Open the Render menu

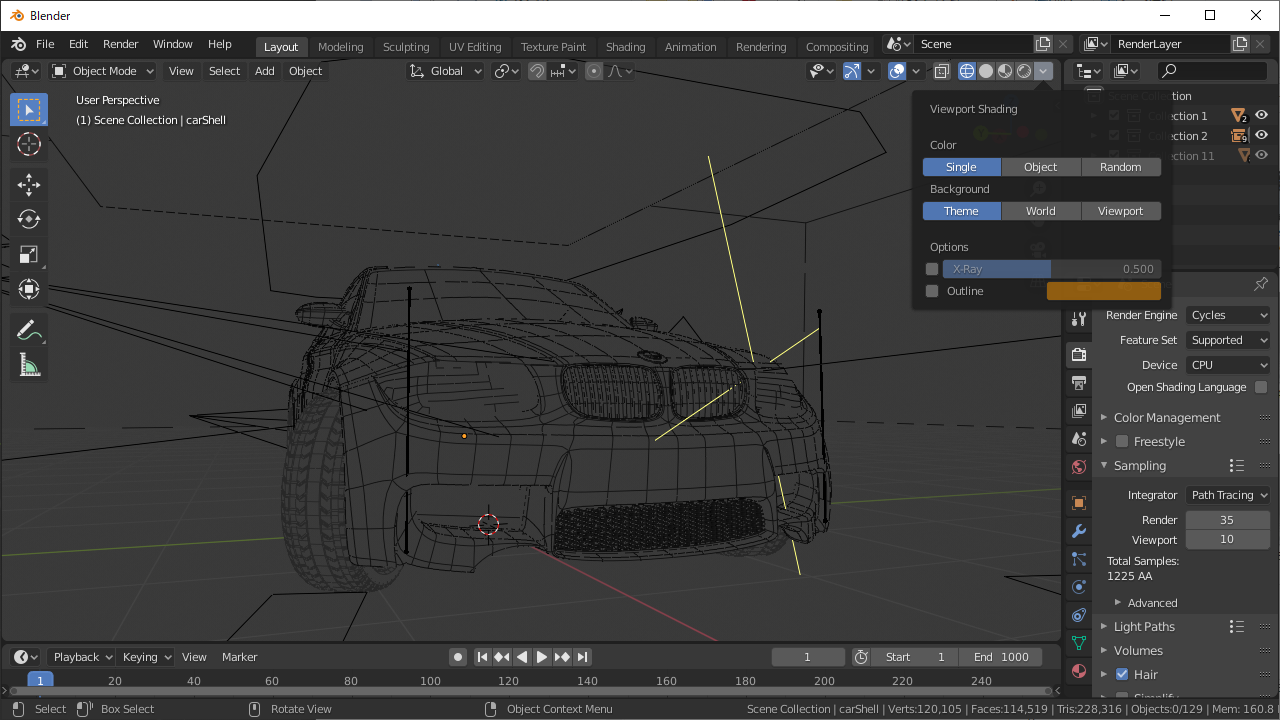pyautogui.click(x=120, y=44)
